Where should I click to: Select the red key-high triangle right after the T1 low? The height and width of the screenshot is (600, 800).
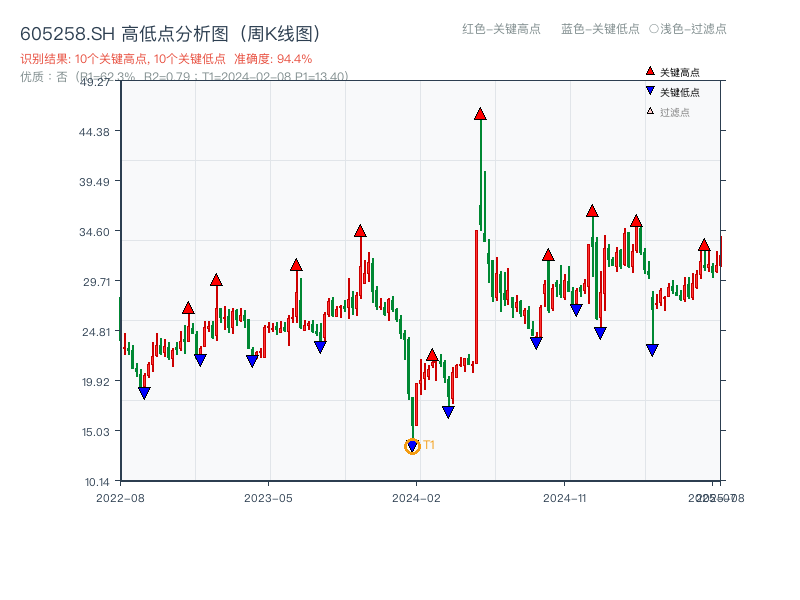[432, 355]
